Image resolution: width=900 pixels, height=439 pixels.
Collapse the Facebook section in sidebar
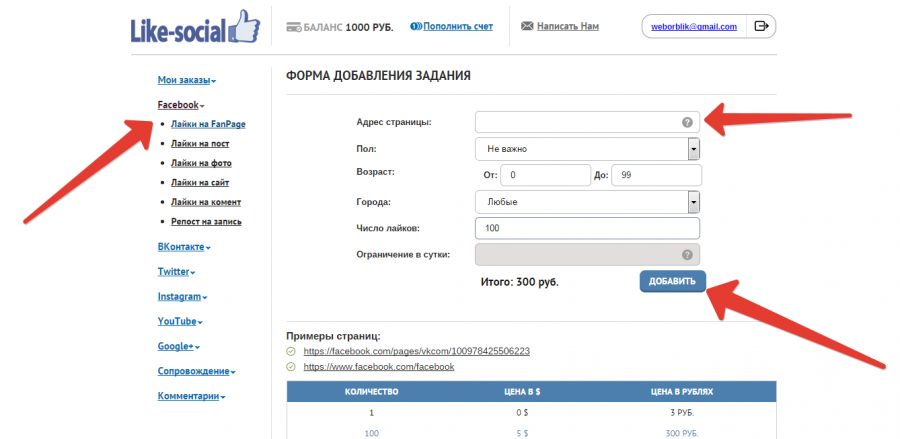181,105
